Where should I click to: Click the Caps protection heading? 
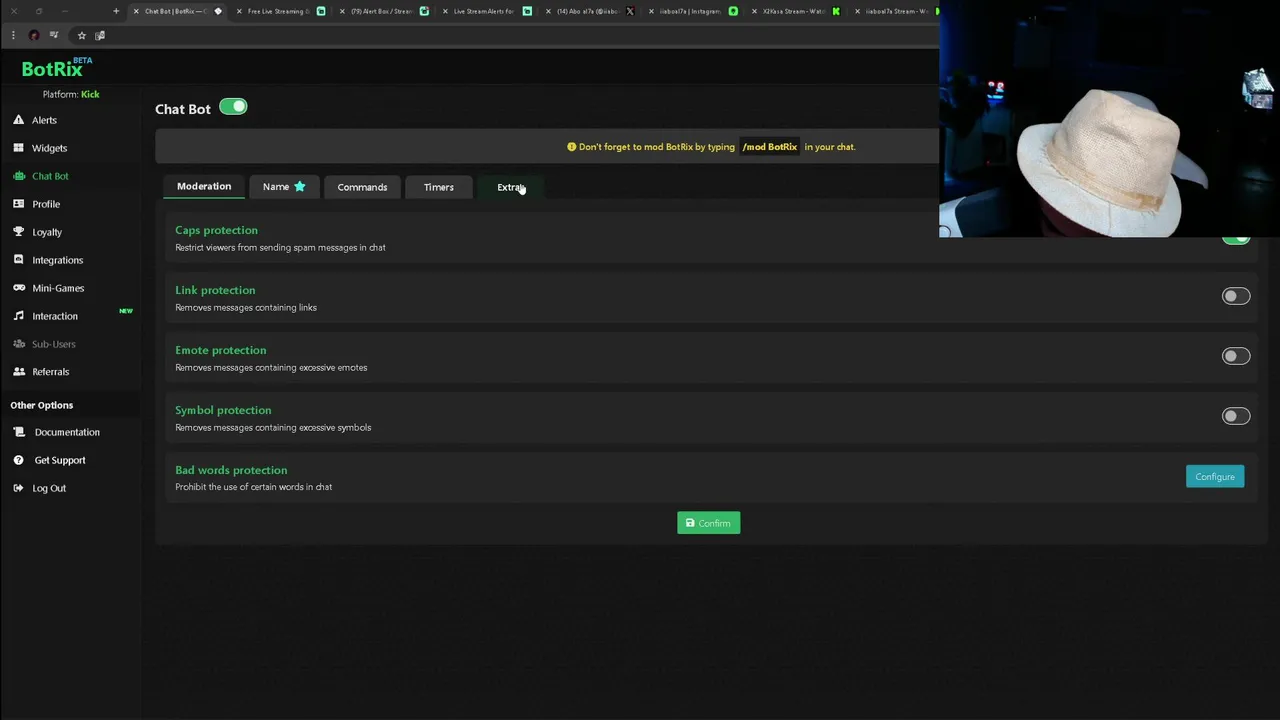216,230
